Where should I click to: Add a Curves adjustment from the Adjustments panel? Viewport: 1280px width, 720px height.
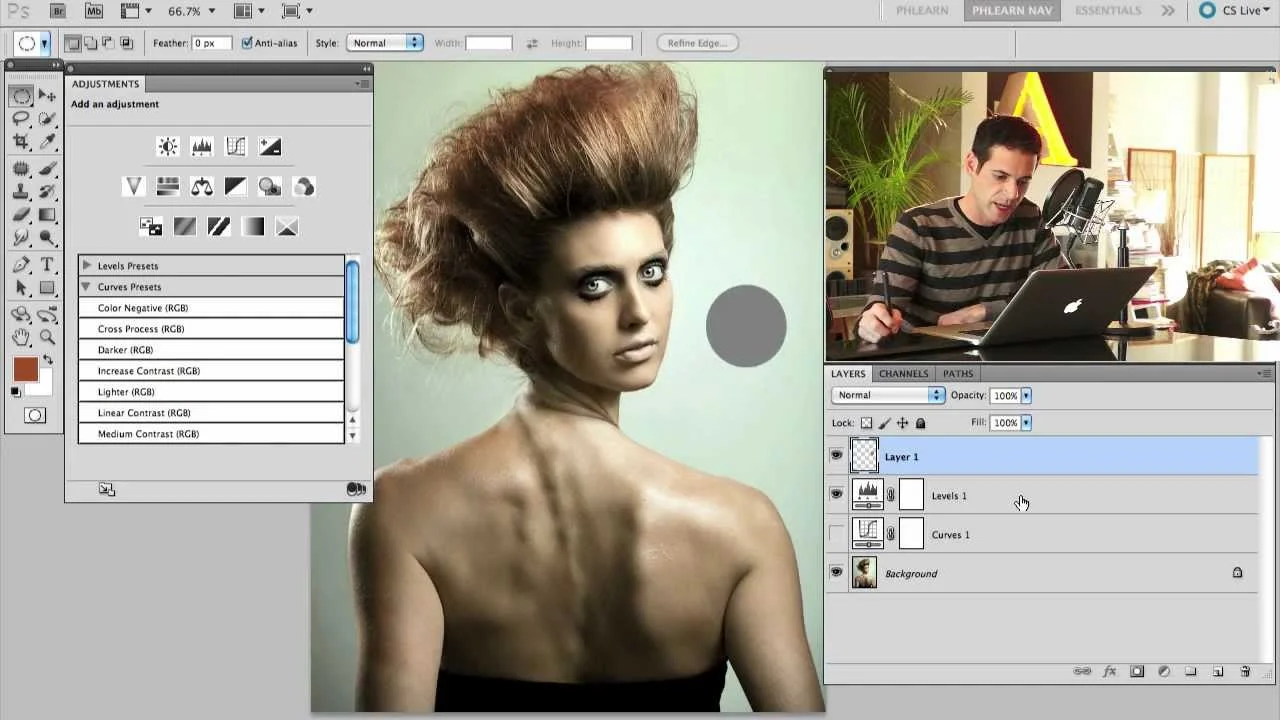(235, 146)
